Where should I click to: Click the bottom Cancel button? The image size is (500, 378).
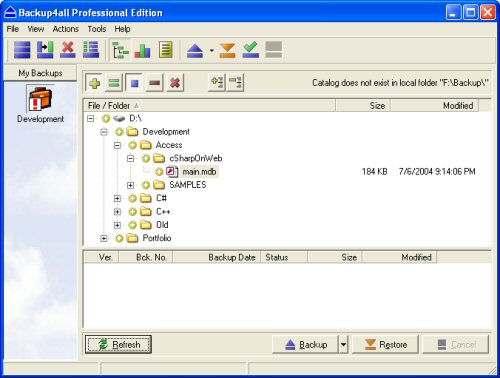coord(456,344)
